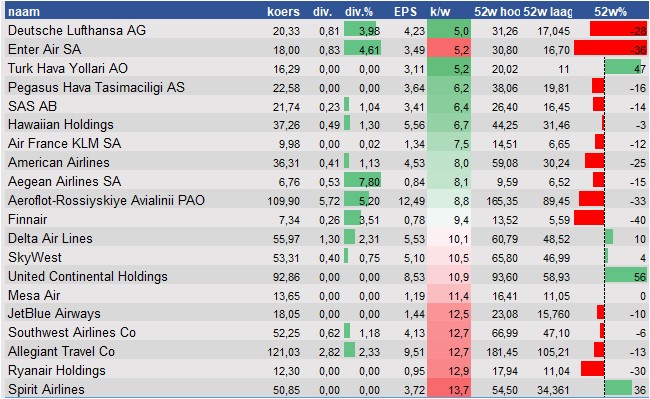650x399 pixels.
Task: Click United Continental green 52w% bar
Action: [x=626, y=276]
